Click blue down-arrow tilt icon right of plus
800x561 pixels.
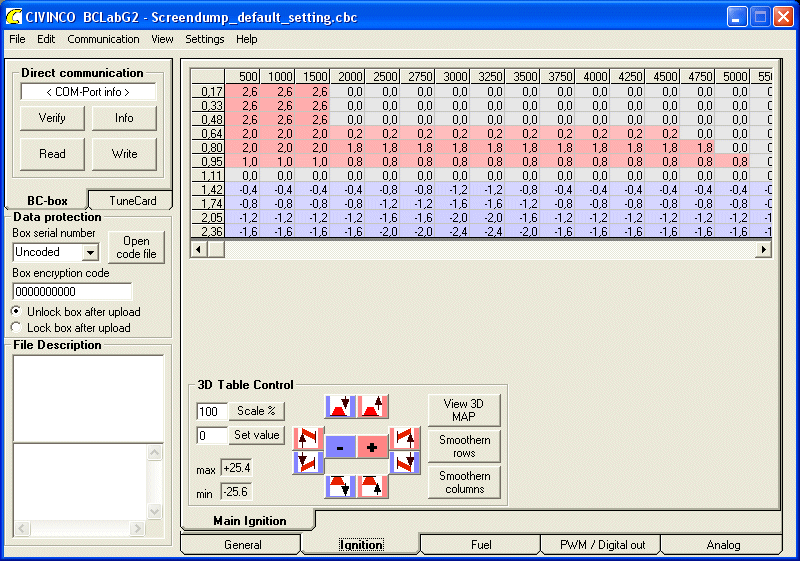coord(405,462)
